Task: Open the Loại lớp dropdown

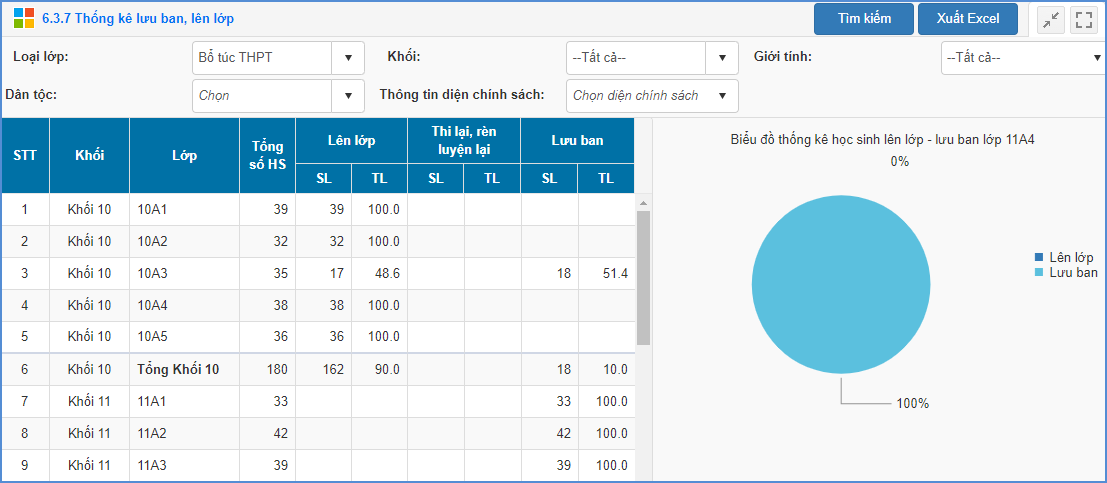Action: pos(348,58)
